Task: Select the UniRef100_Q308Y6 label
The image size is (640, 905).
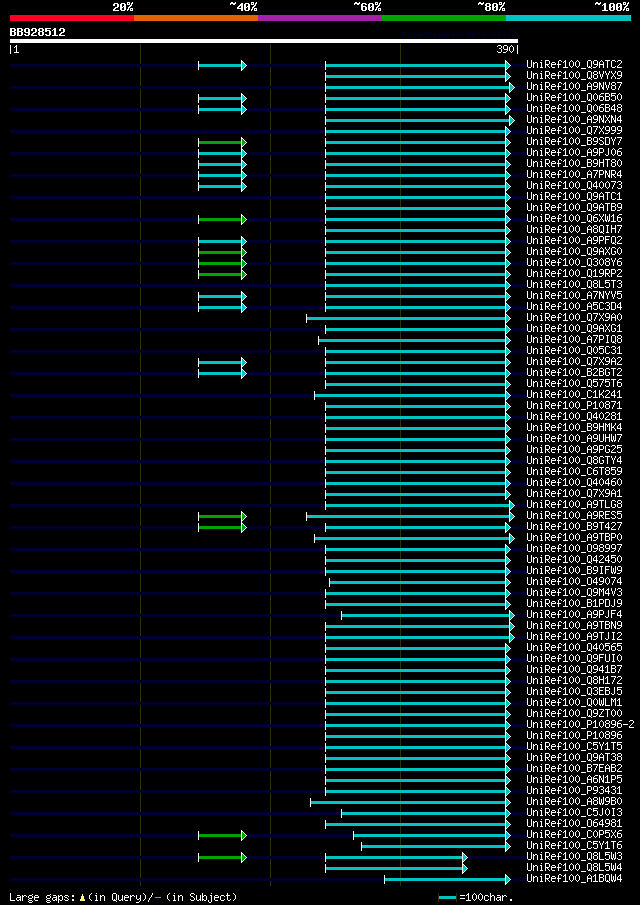Action: click(x=574, y=263)
